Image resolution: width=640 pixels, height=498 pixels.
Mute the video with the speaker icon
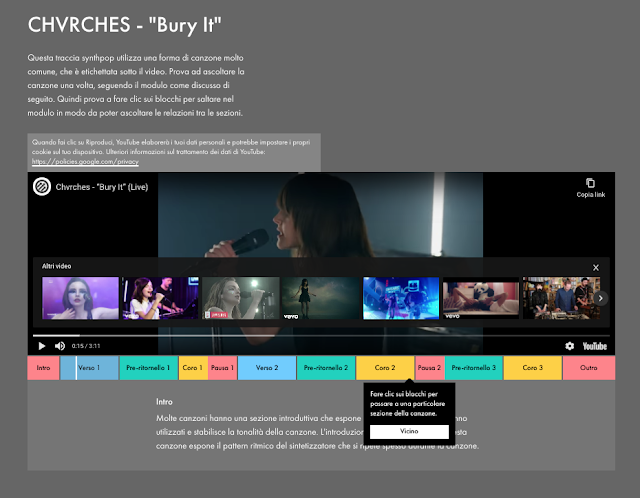tap(60, 346)
